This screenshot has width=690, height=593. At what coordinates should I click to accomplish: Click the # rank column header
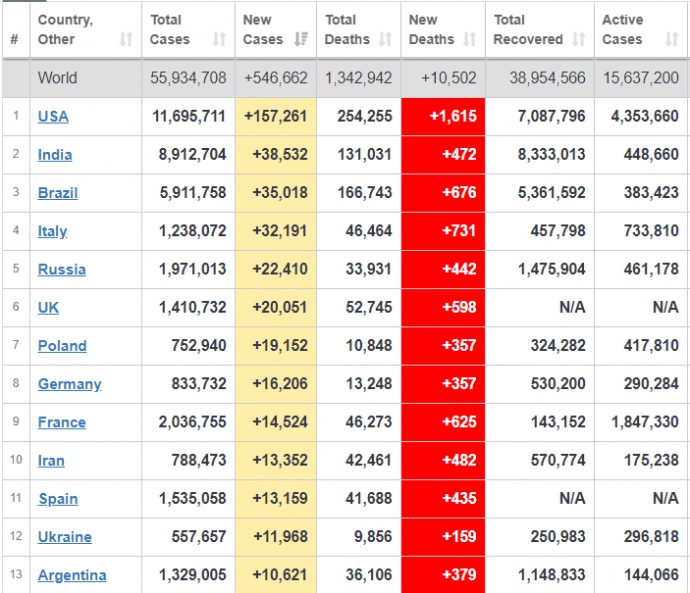click(14, 40)
